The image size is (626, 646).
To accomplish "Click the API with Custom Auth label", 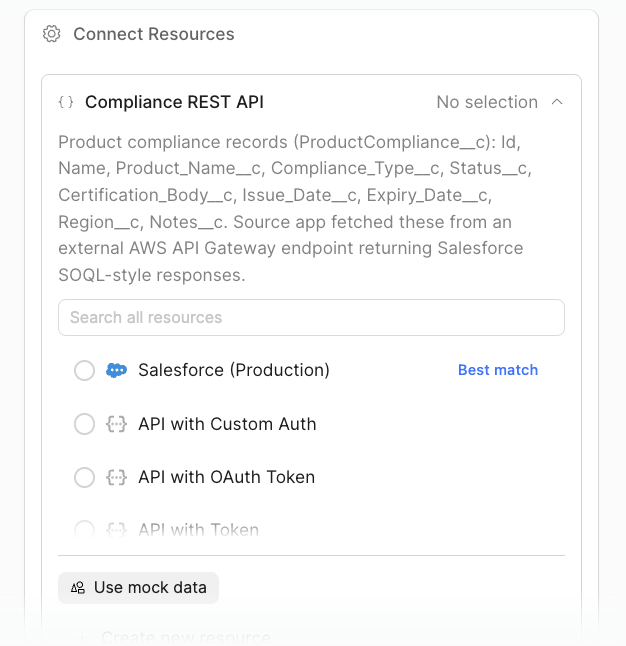I will (x=227, y=424).
